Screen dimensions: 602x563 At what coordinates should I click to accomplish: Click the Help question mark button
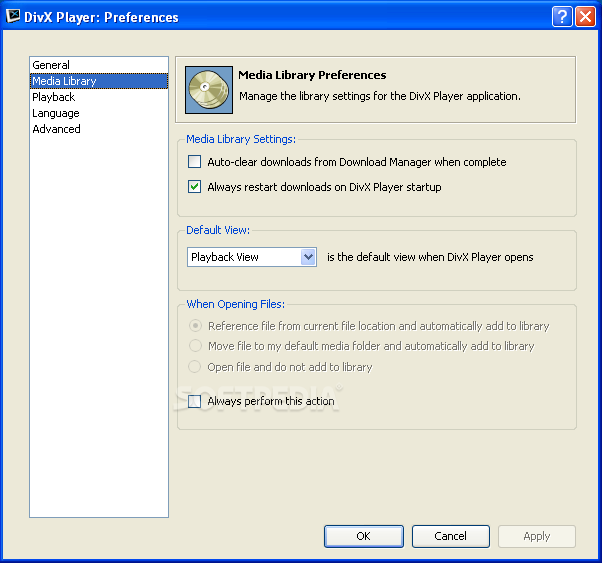[562, 17]
